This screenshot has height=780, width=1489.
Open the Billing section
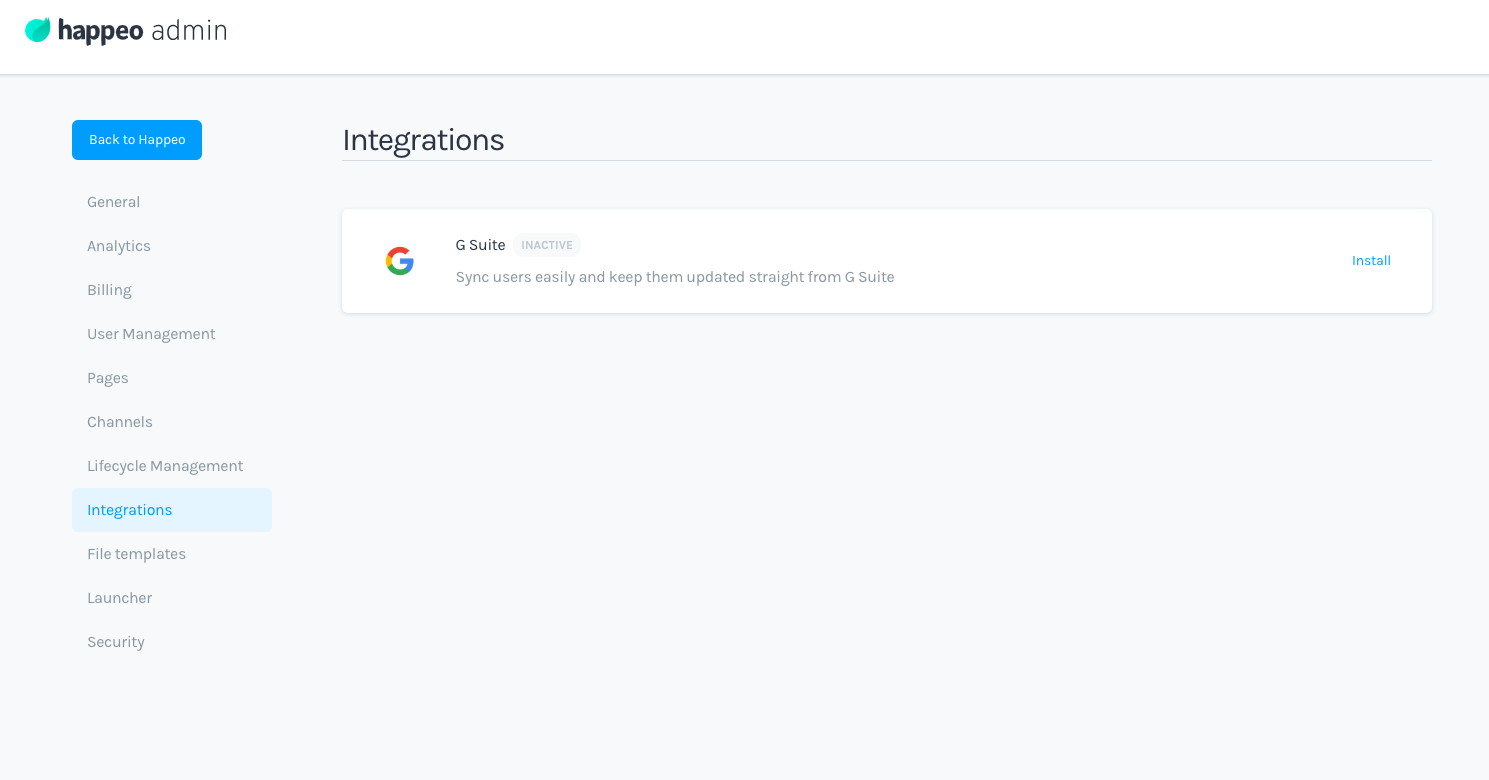(x=109, y=290)
